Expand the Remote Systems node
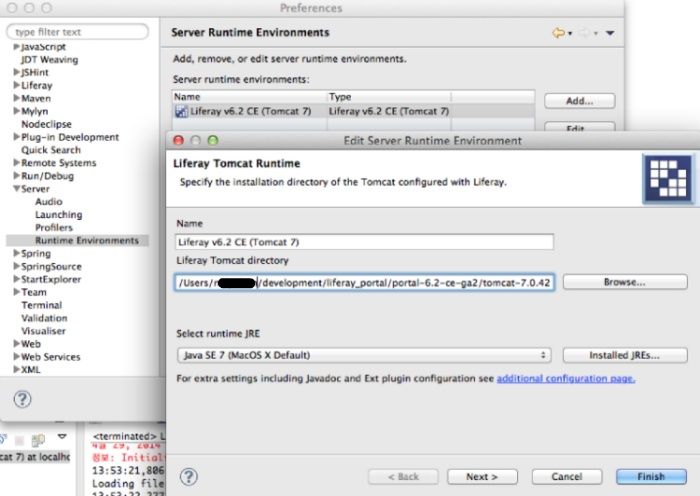 [17, 163]
